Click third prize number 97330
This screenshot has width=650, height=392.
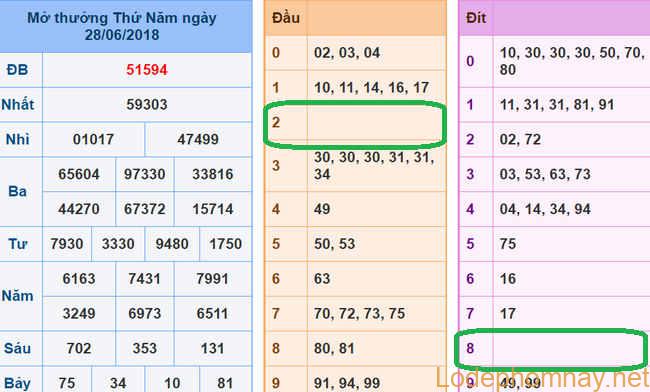pos(145,174)
